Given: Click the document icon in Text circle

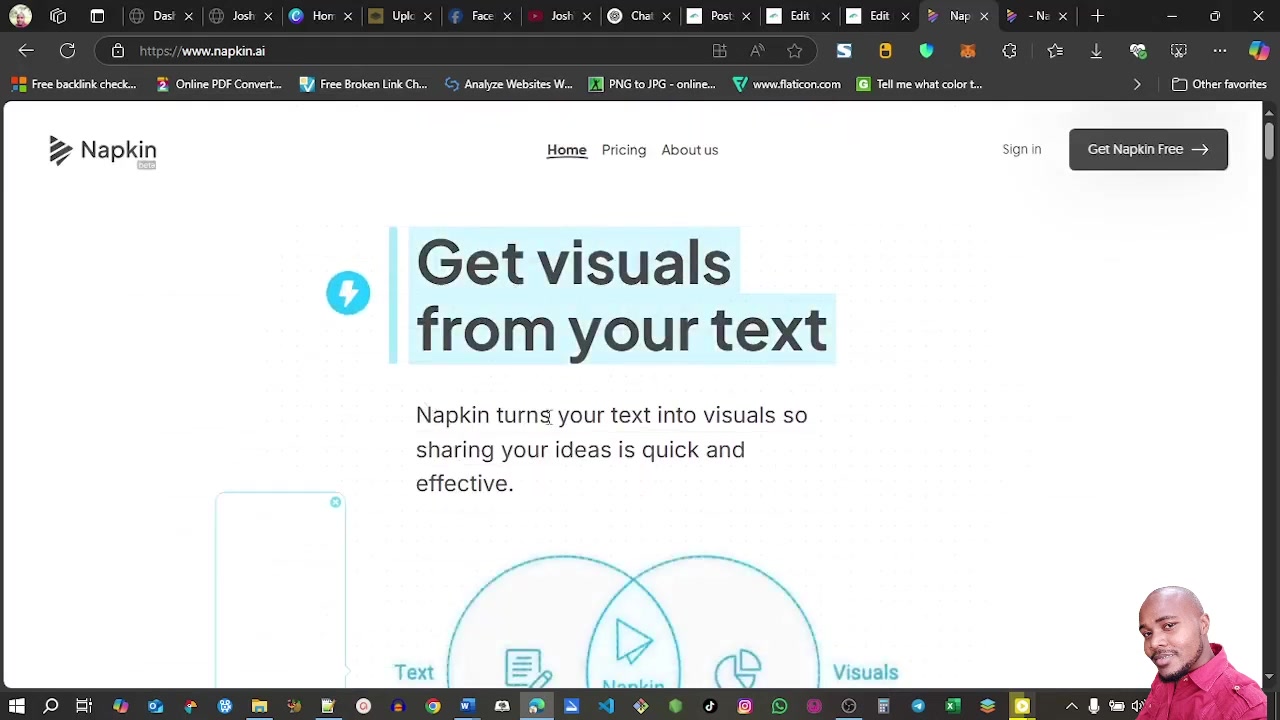Looking at the screenshot, I should pos(527,667).
